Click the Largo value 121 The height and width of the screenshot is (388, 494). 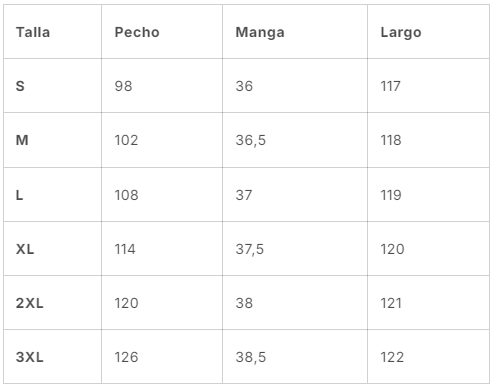point(391,303)
